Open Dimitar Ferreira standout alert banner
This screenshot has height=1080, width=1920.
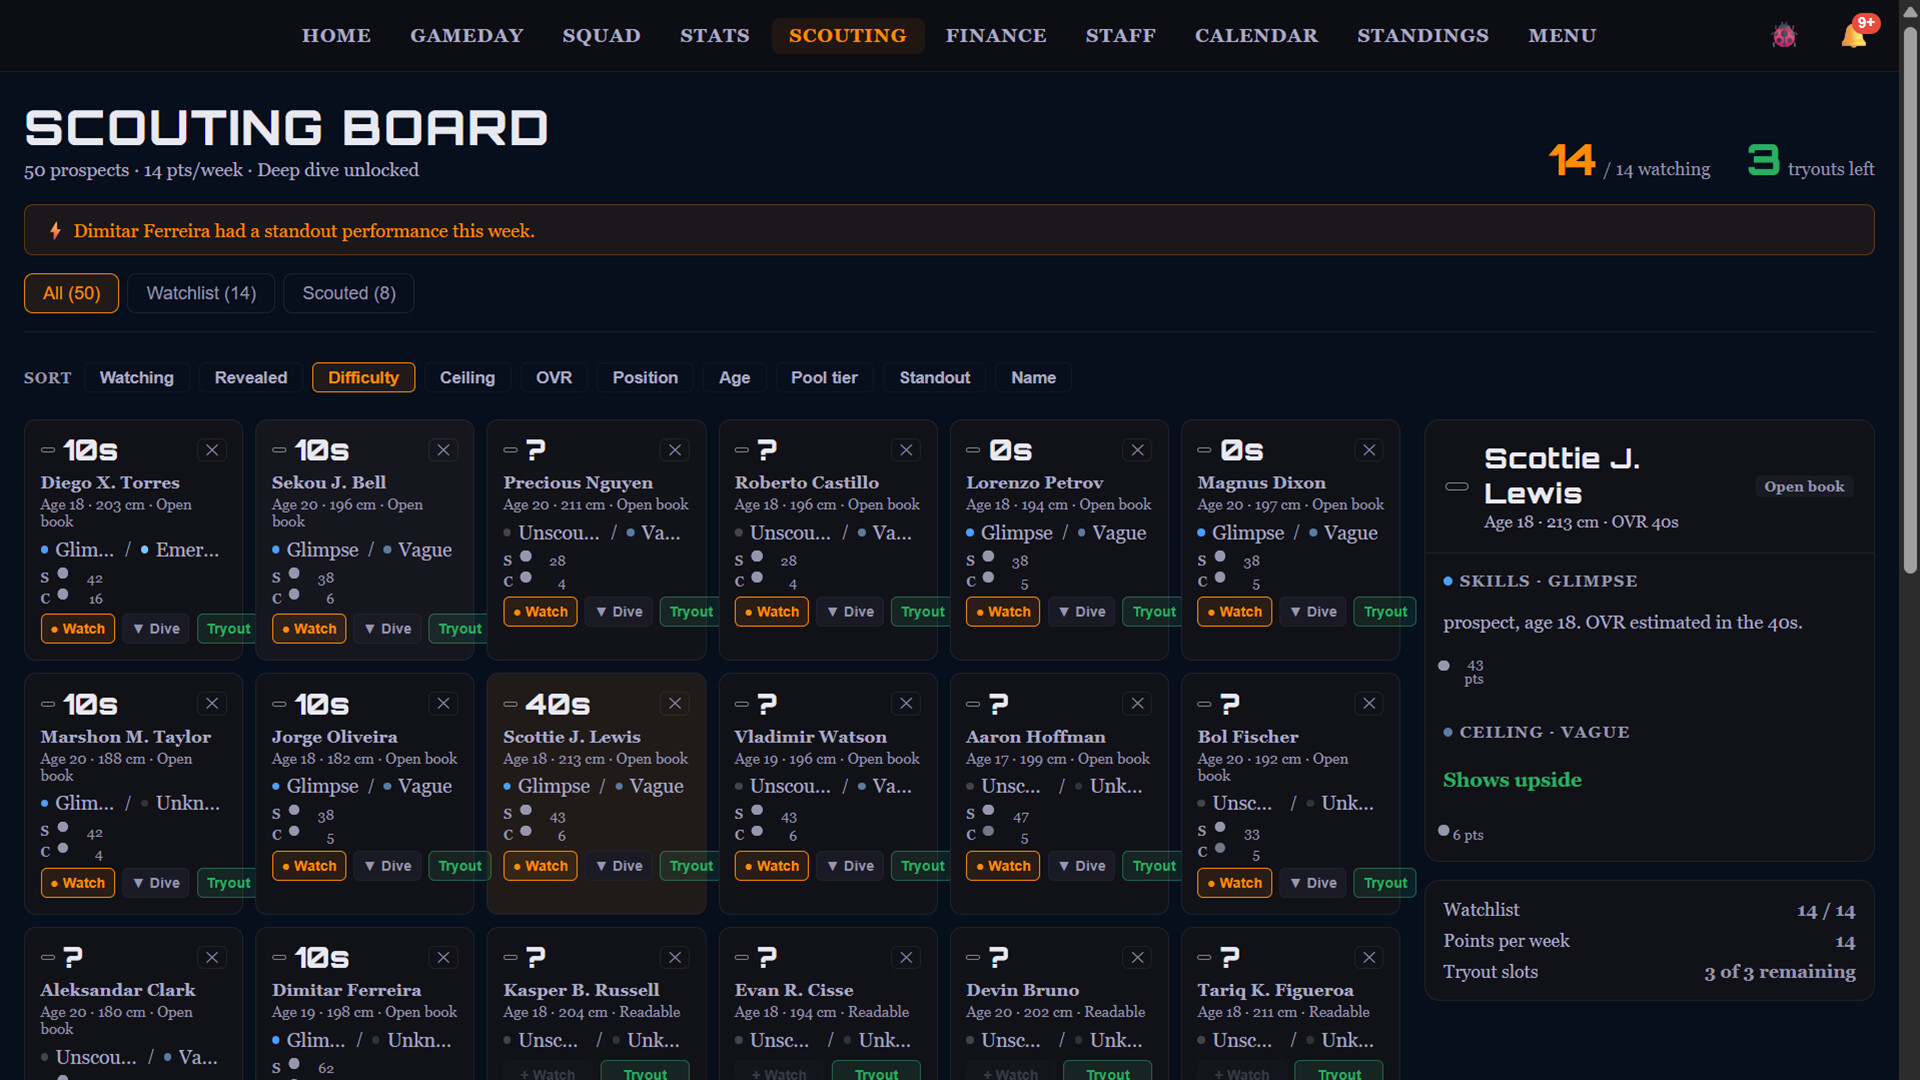point(949,231)
